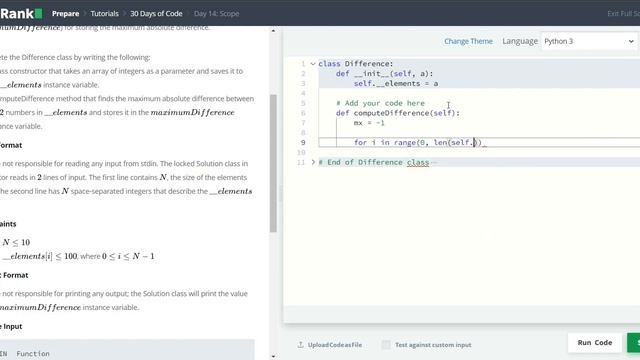Expand the End of Difference class fold

coord(313,162)
